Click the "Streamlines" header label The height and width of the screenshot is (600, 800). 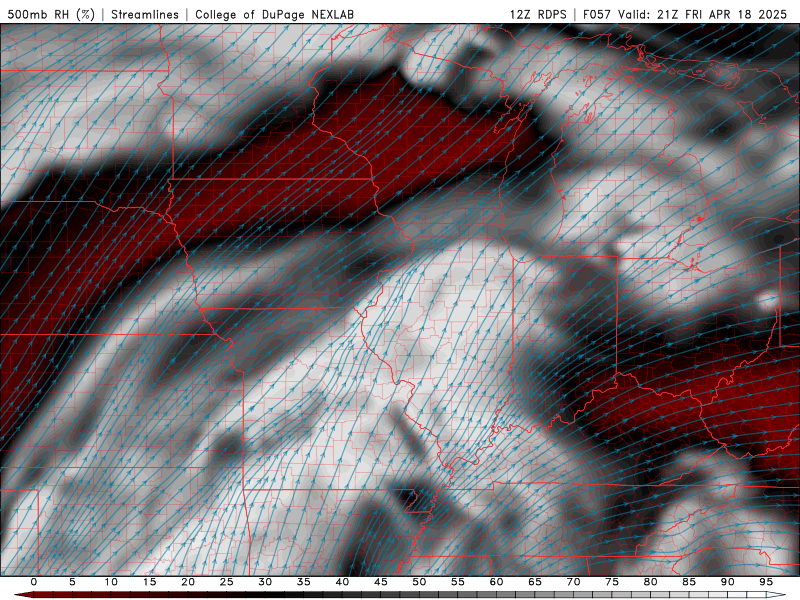click(x=145, y=14)
